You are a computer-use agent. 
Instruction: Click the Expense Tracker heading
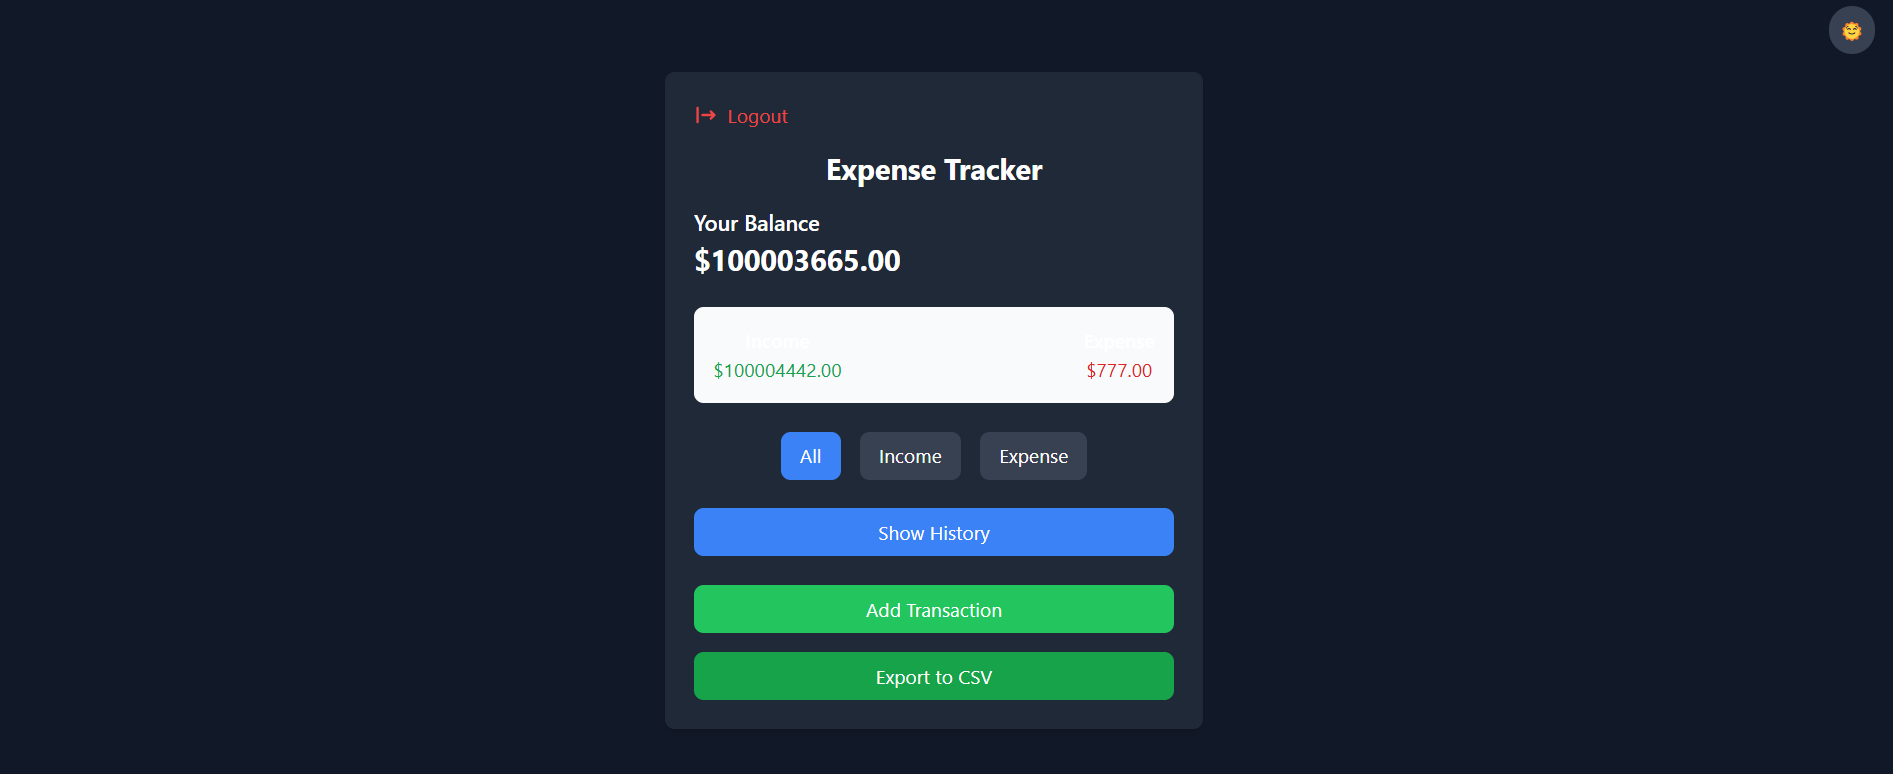934,170
